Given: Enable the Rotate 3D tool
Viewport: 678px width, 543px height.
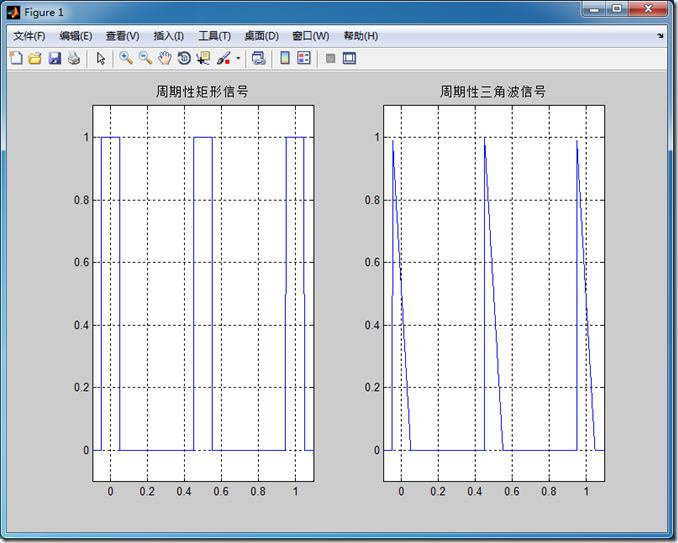Looking at the screenshot, I should pos(184,58).
